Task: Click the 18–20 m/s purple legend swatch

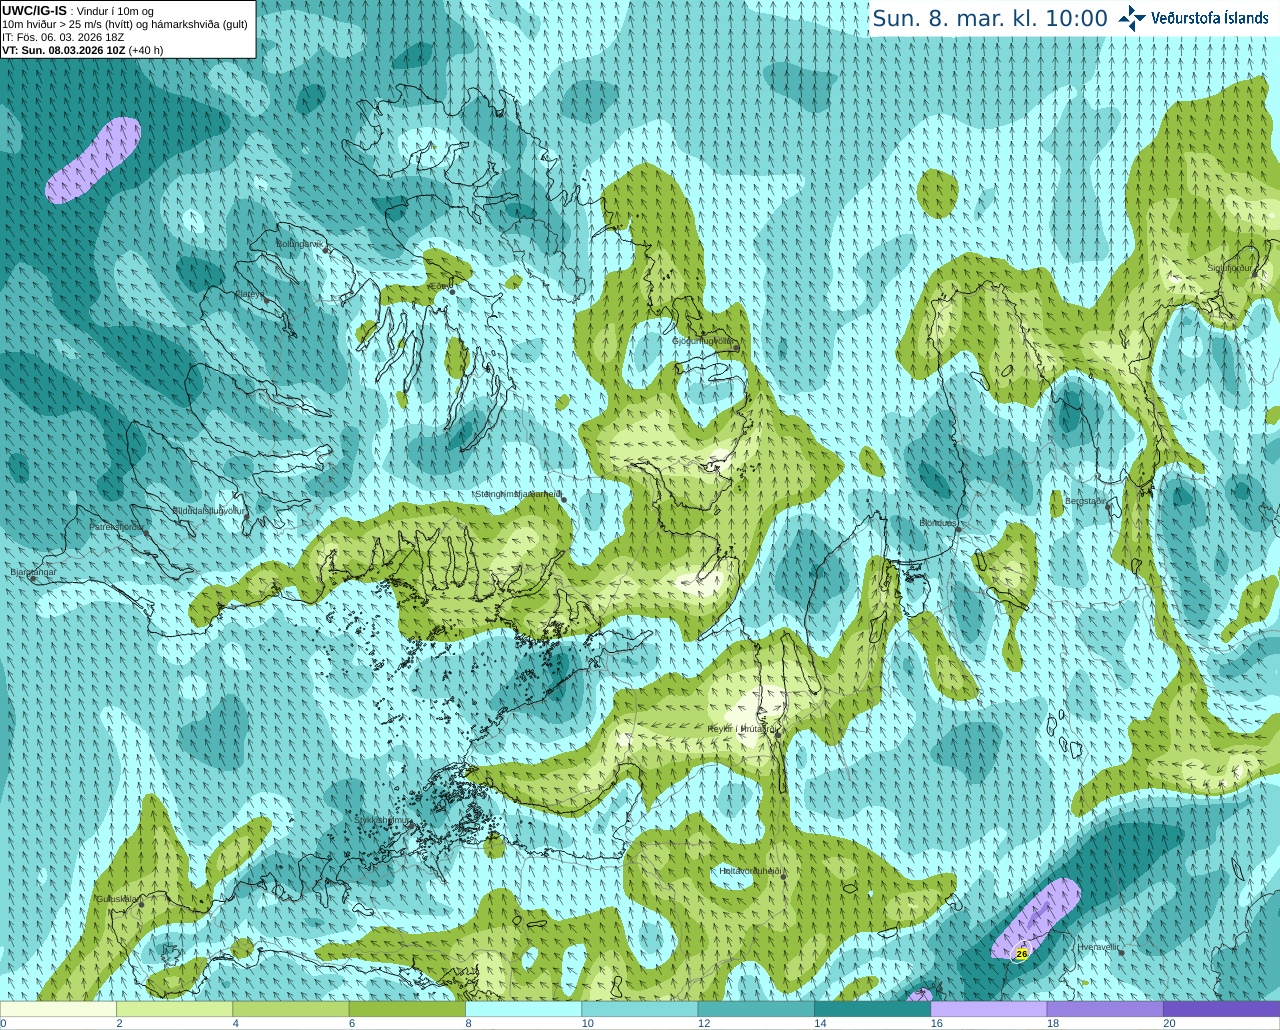Action: coord(1105,1009)
